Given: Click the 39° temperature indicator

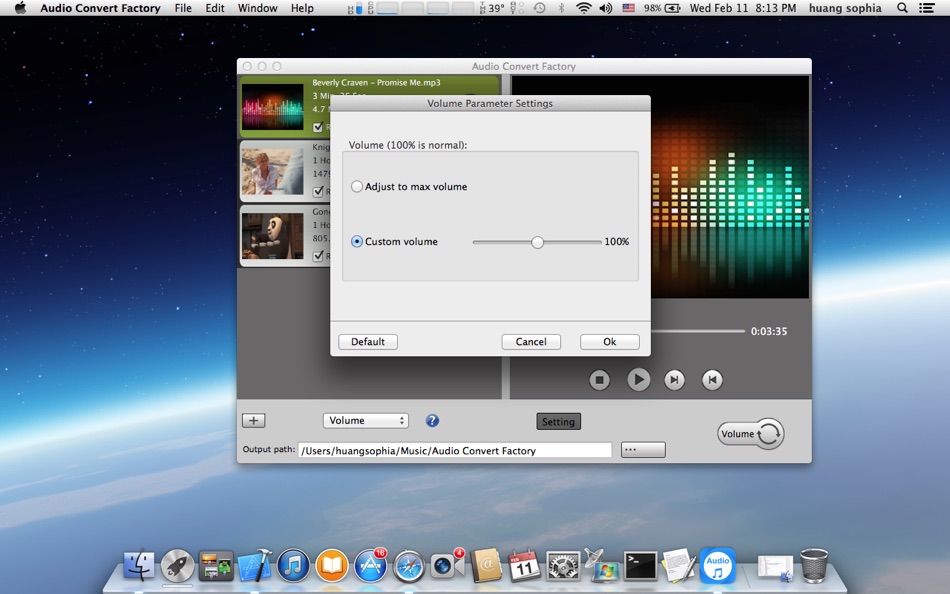Looking at the screenshot, I should click(492, 8).
